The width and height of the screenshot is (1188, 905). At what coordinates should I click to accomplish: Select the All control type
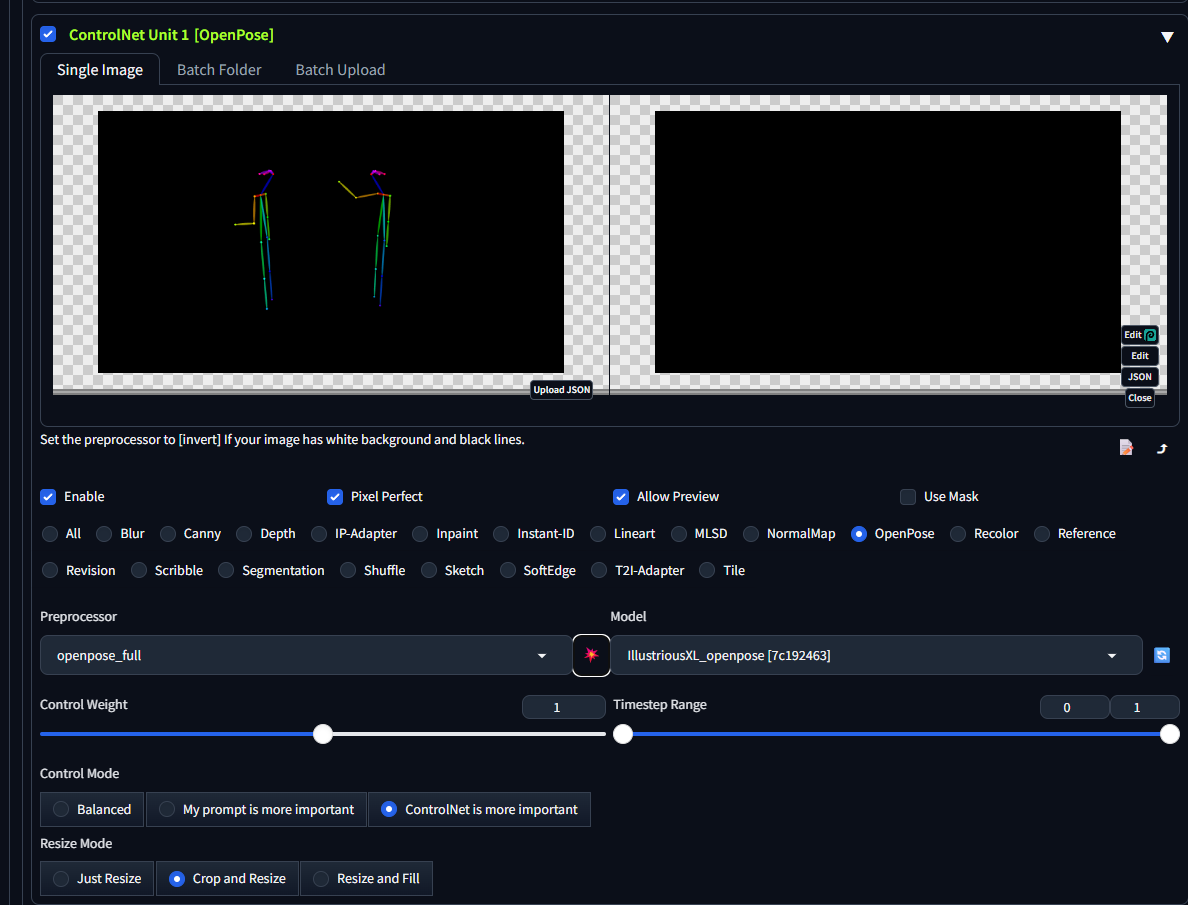pos(62,534)
